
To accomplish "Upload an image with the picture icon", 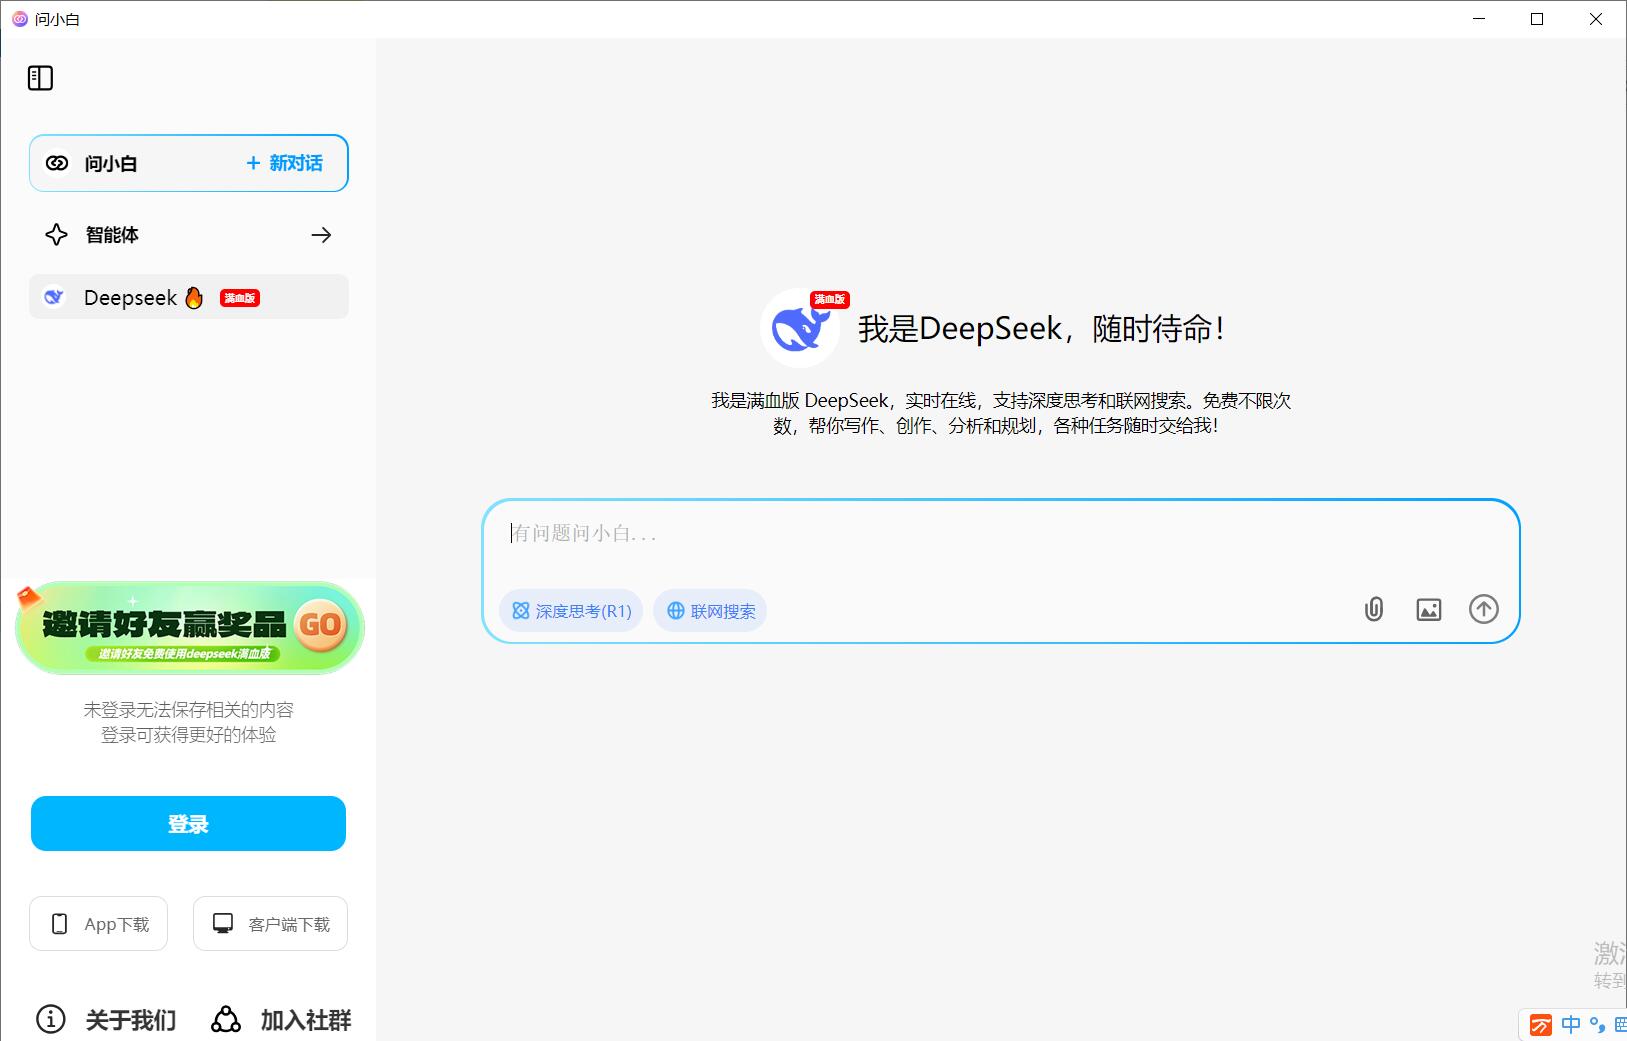I will tap(1429, 609).
